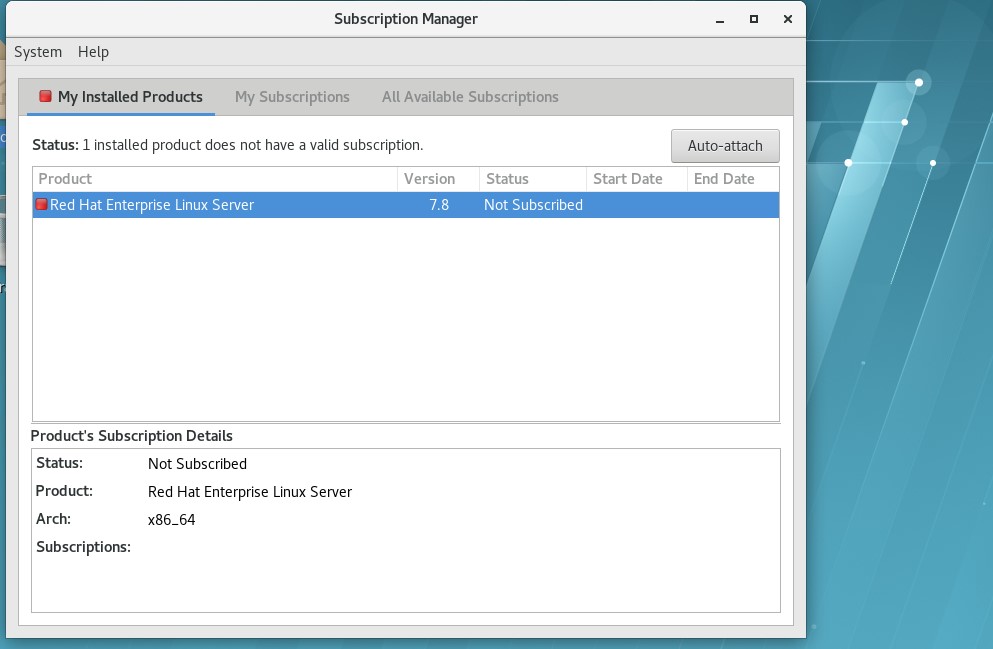Click the Not Subscribed cell in table row
The width and height of the screenshot is (993, 649).
(533, 205)
